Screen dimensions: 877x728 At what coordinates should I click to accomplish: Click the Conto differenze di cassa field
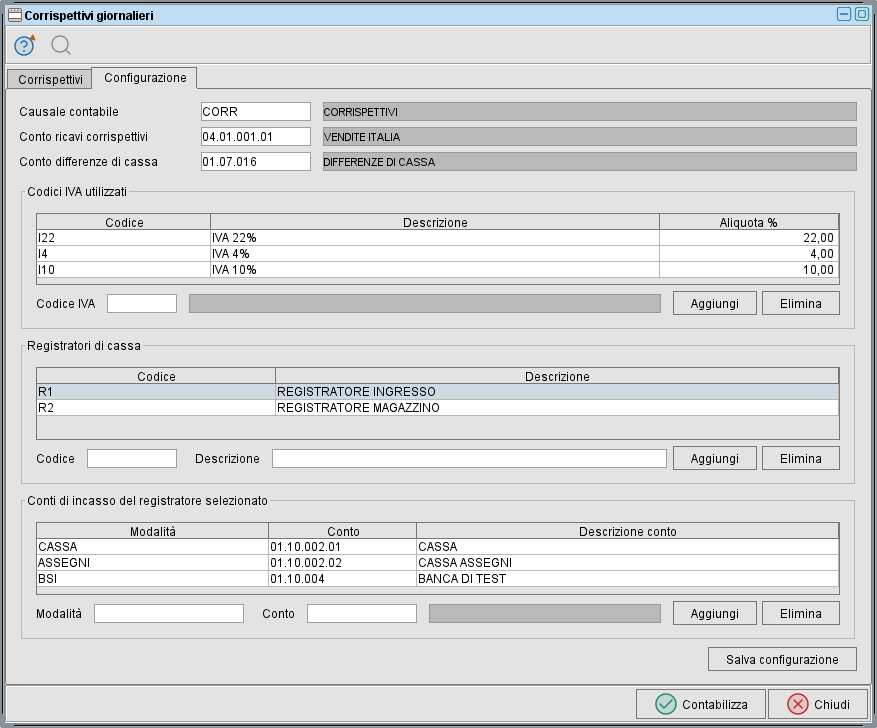pos(256,162)
